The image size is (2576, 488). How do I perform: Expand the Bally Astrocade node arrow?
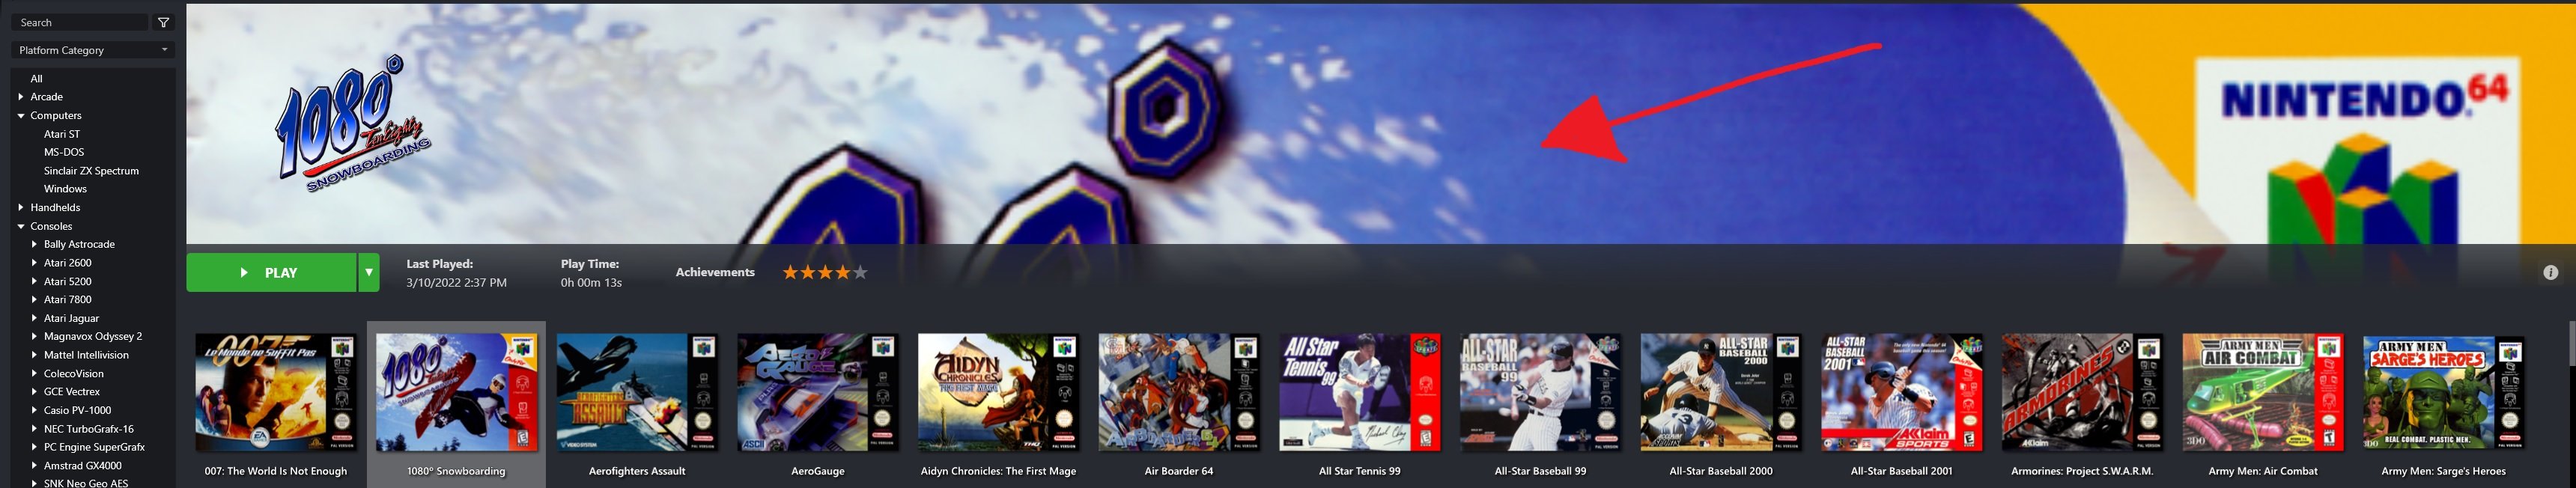tap(34, 244)
